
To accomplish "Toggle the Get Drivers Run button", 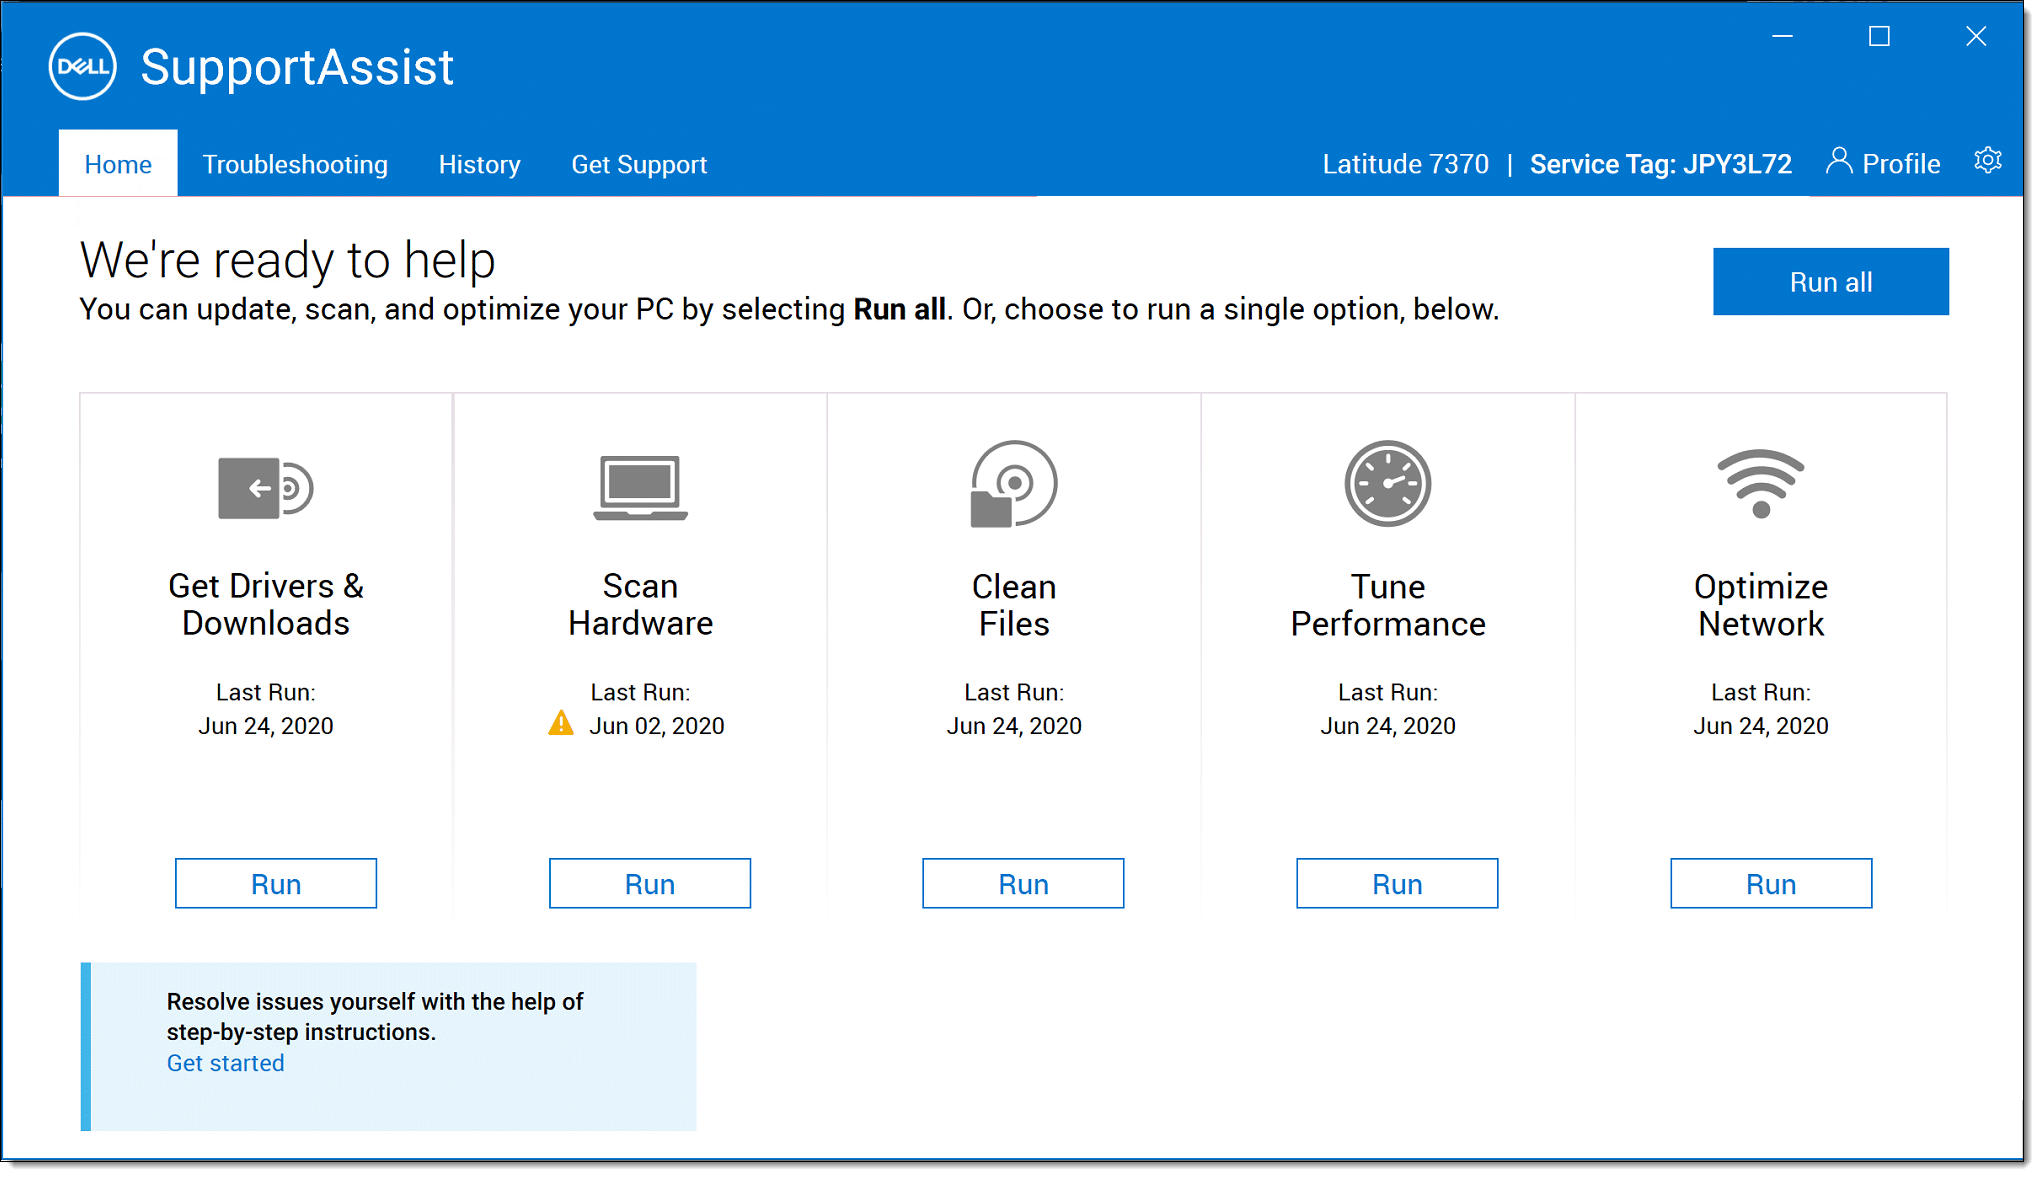I will coord(274,883).
